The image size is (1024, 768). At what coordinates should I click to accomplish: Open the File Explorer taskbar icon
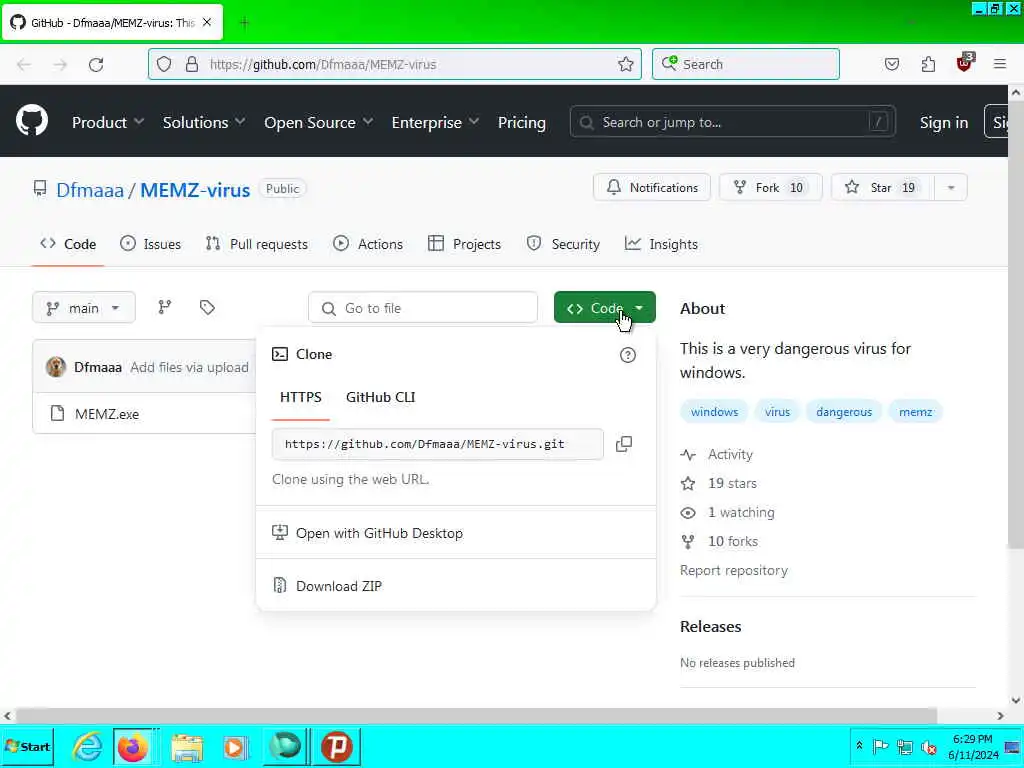click(x=187, y=747)
